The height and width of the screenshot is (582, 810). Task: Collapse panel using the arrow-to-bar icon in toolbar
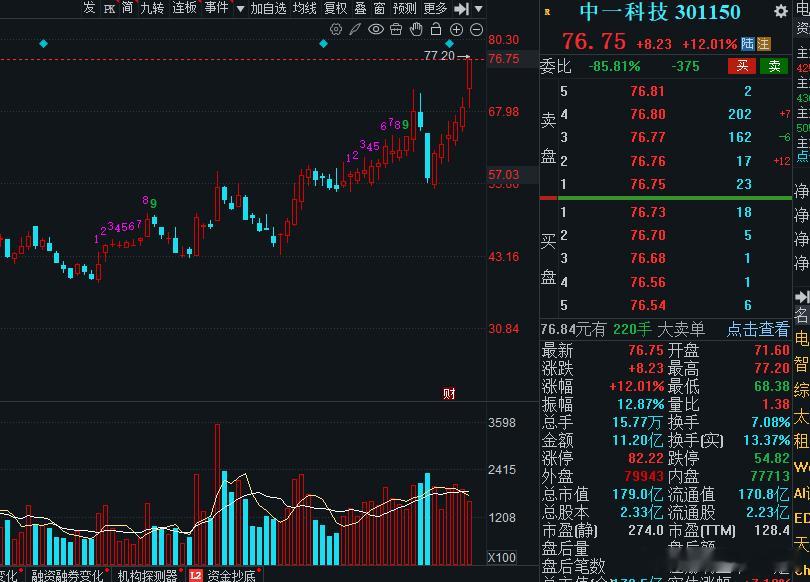(461, 9)
